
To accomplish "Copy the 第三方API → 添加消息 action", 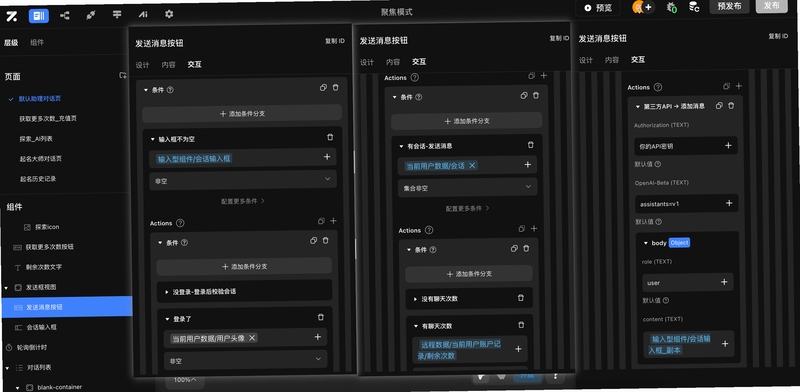I will [719, 105].
